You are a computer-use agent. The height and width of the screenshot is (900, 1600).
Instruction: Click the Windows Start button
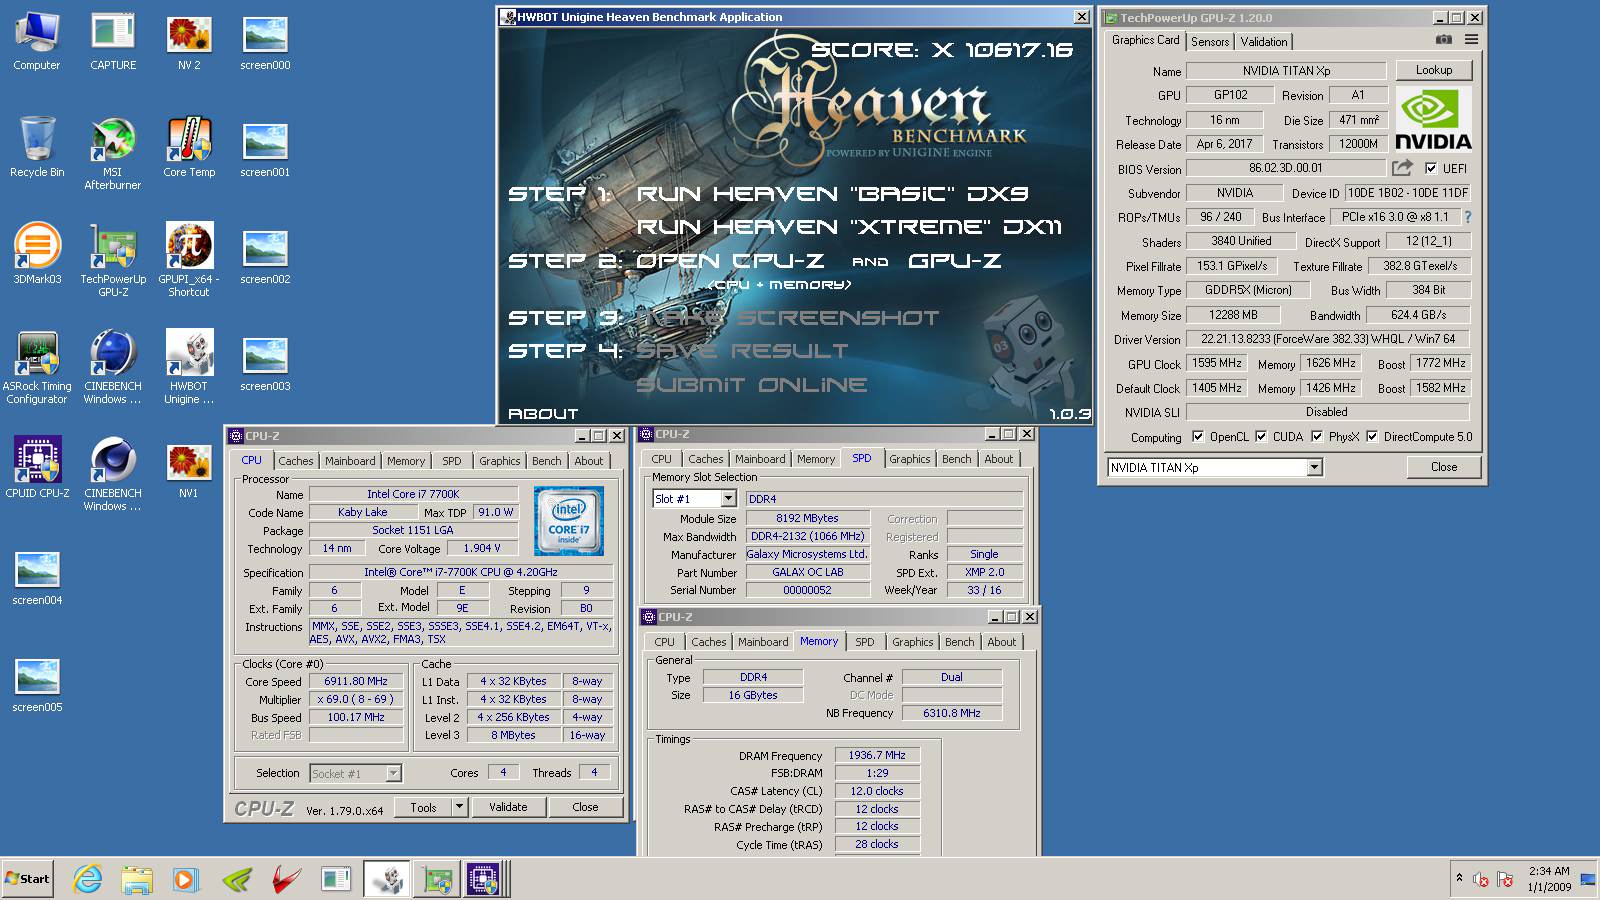click(28, 879)
